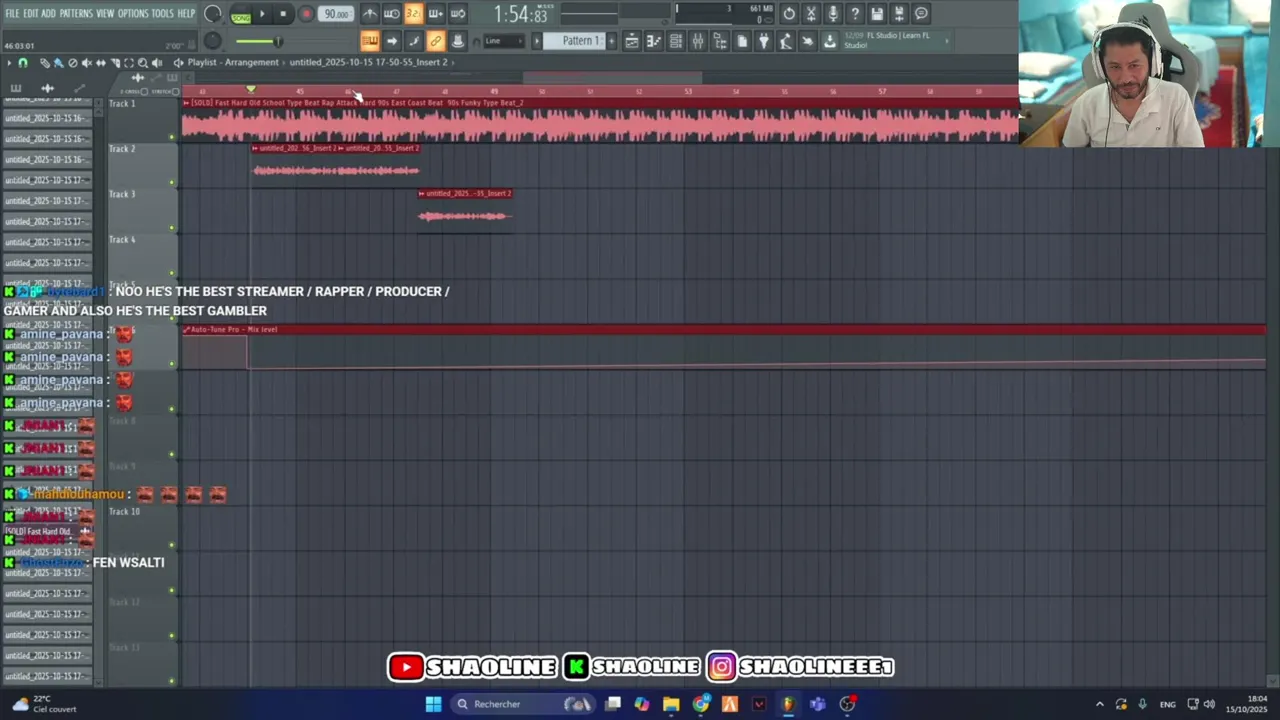Image resolution: width=1280 pixels, height=720 pixels.
Task: Select the playlist Slip tool
Action: click(100, 63)
